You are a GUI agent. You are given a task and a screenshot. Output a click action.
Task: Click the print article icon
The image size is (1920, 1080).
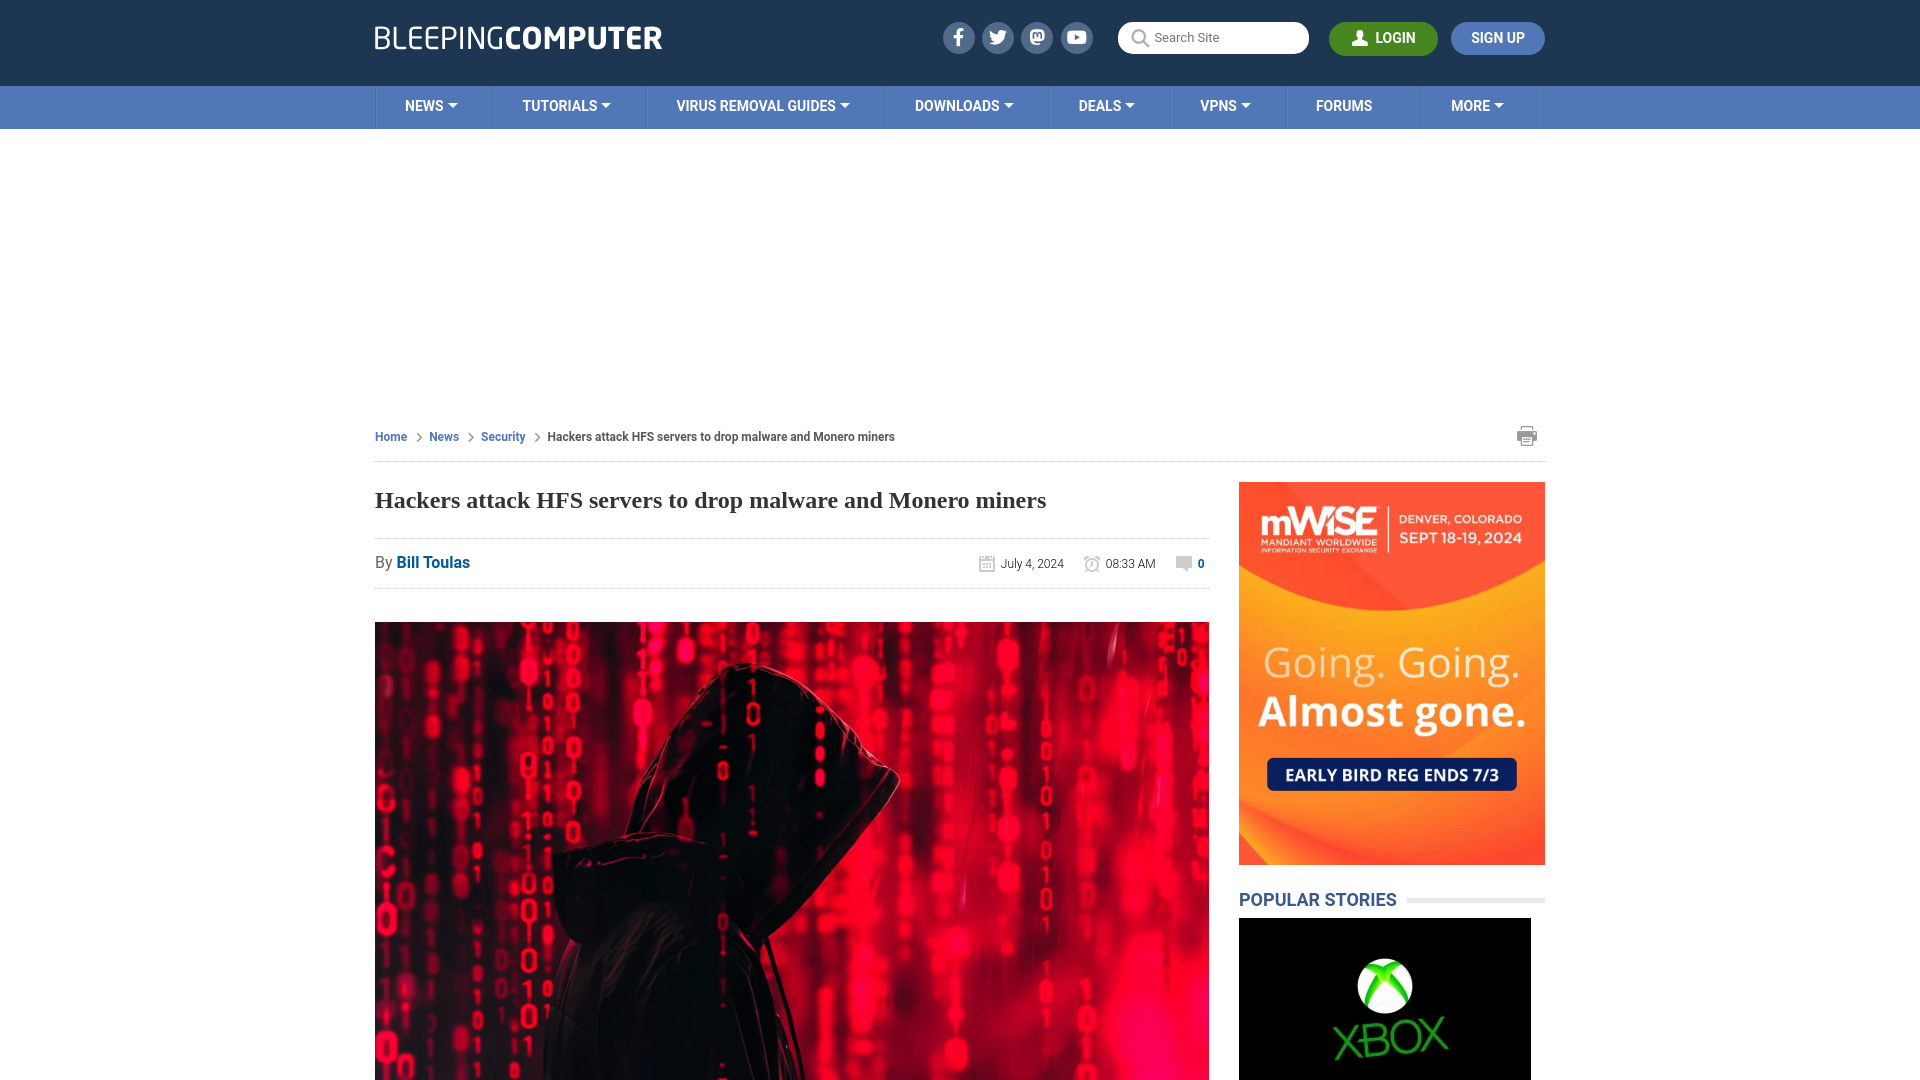tap(1526, 435)
